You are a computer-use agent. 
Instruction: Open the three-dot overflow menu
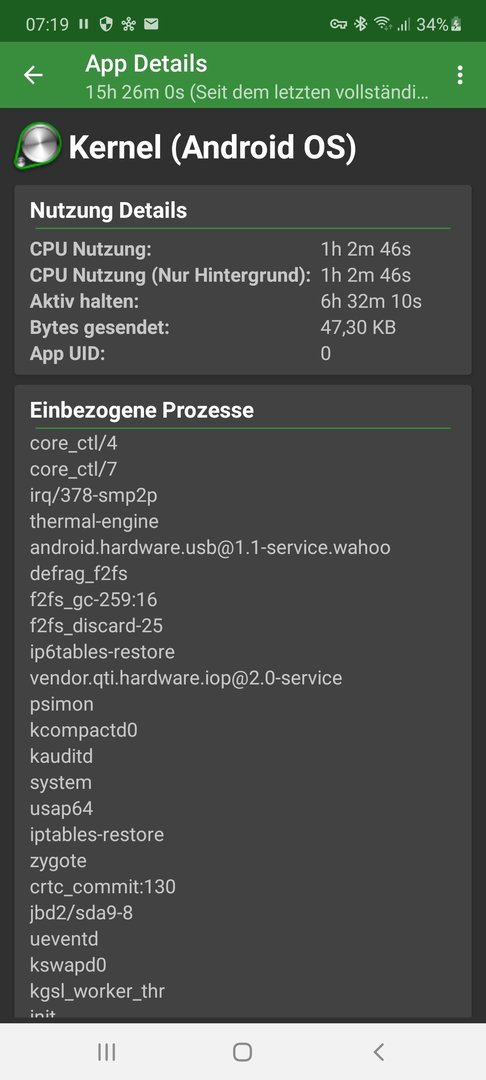click(x=460, y=75)
